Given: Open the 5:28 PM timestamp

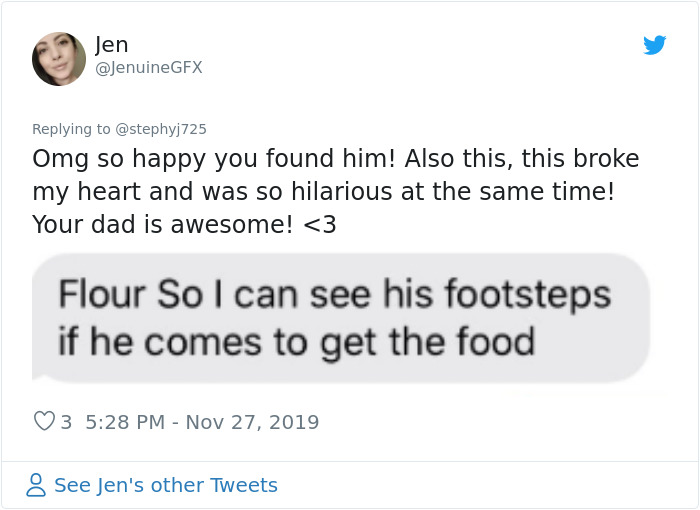Looking at the screenshot, I should (x=125, y=422).
